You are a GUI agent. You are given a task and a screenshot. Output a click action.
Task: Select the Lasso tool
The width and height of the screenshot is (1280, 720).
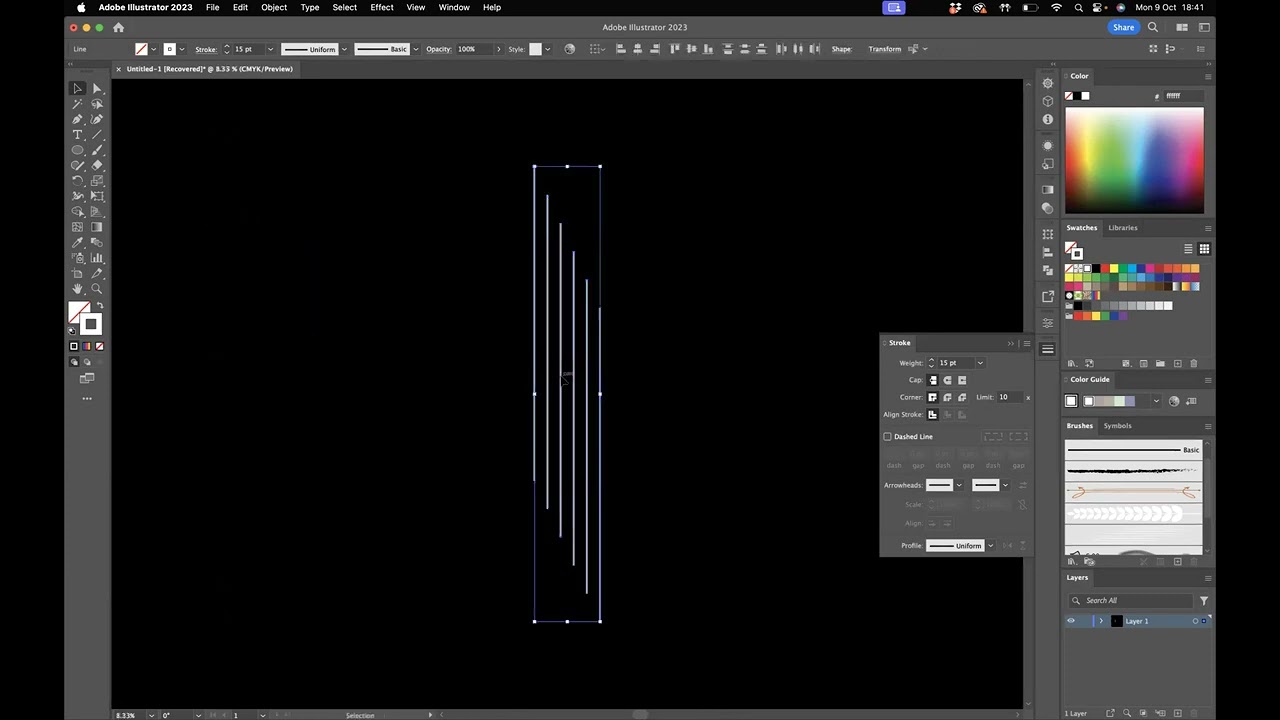click(97, 104)
